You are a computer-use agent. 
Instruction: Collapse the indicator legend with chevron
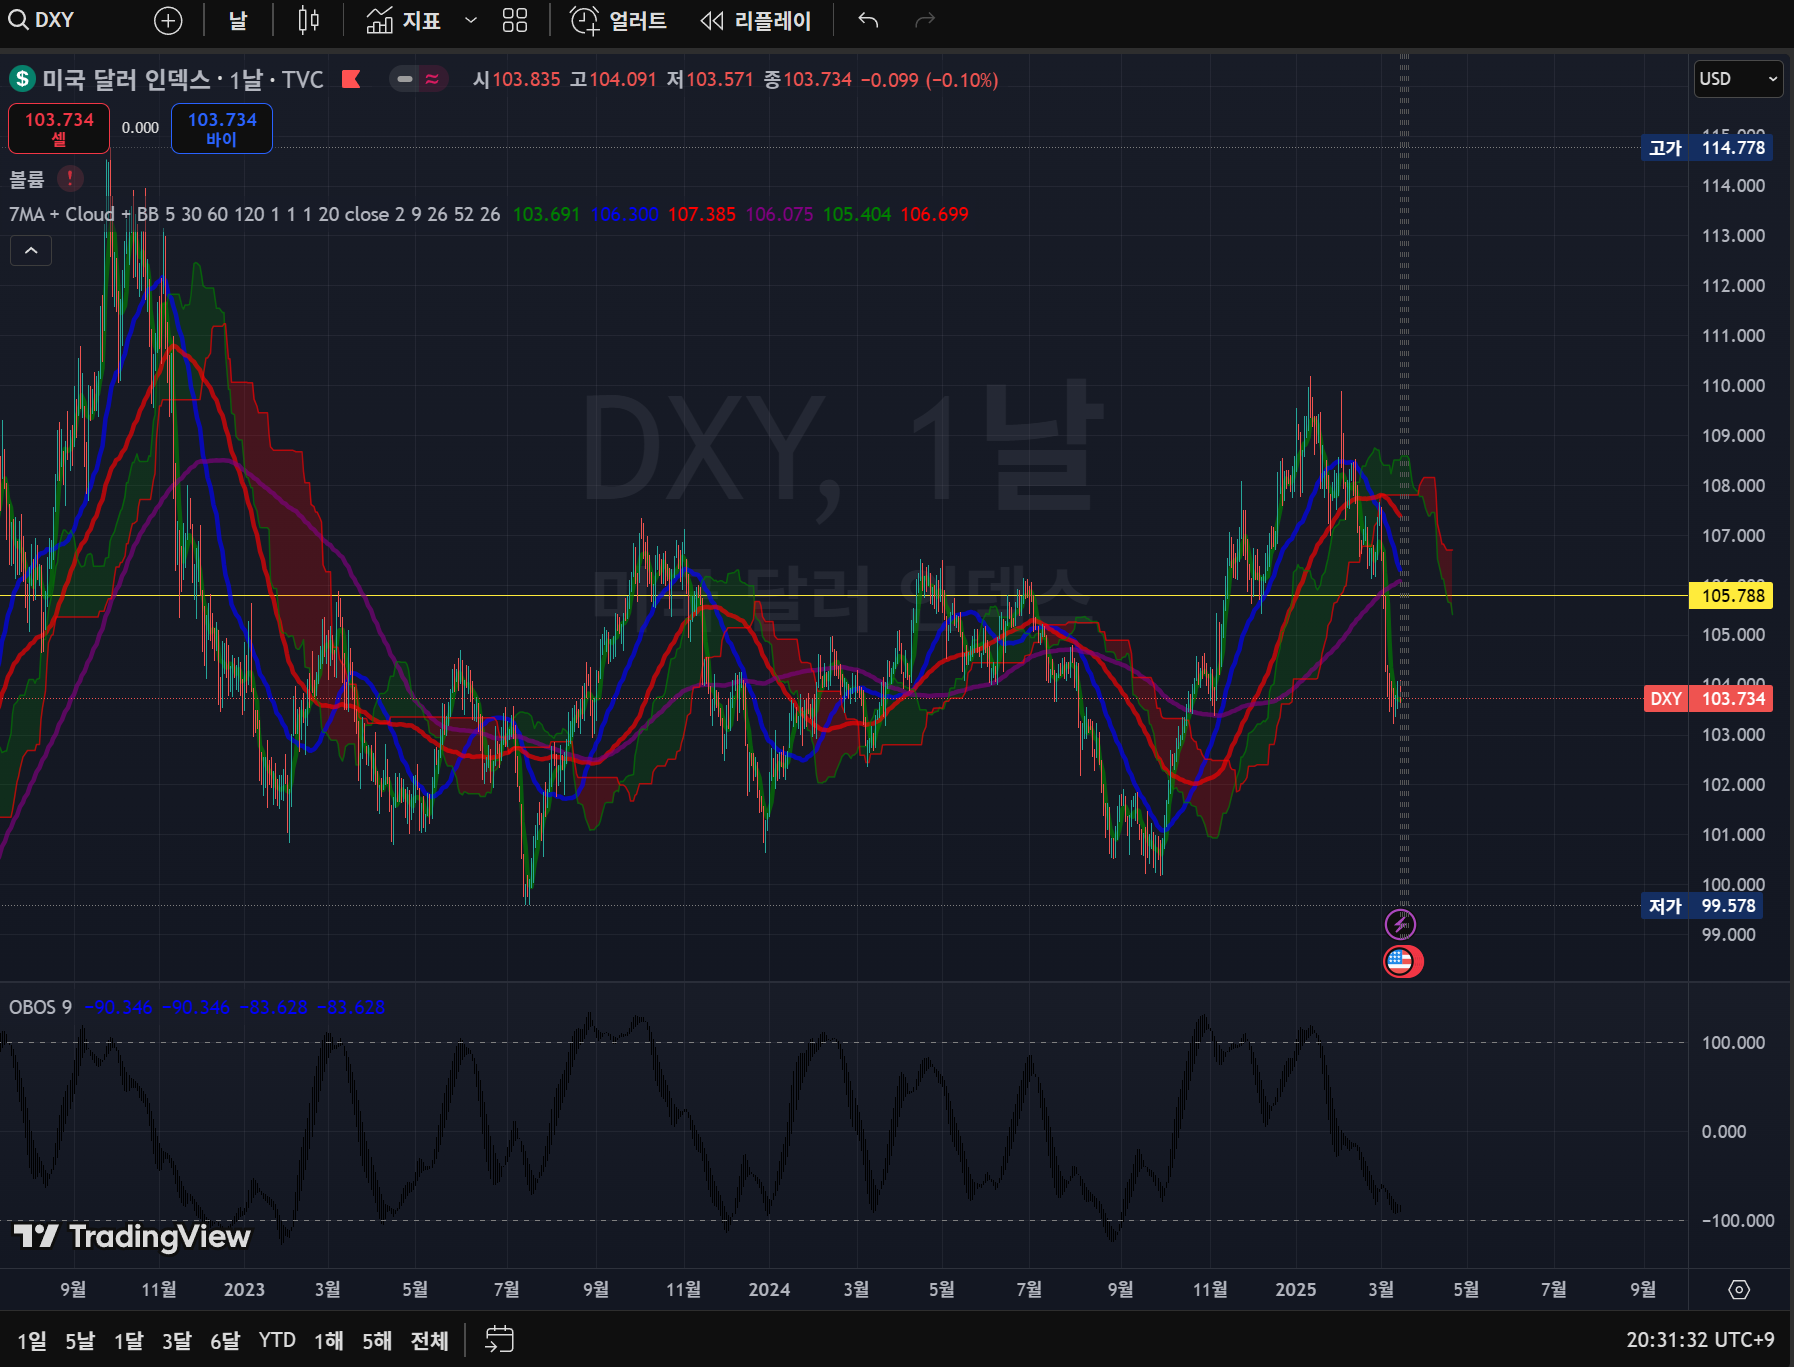click(x=31, y=250)
